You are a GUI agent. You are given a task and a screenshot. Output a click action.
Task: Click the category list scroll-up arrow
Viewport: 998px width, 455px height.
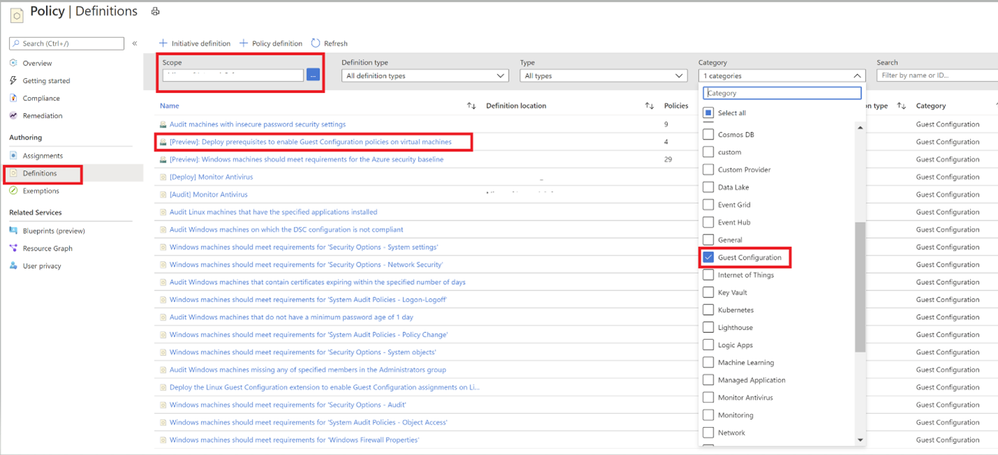pyautogui.click(x=861, y=127)
